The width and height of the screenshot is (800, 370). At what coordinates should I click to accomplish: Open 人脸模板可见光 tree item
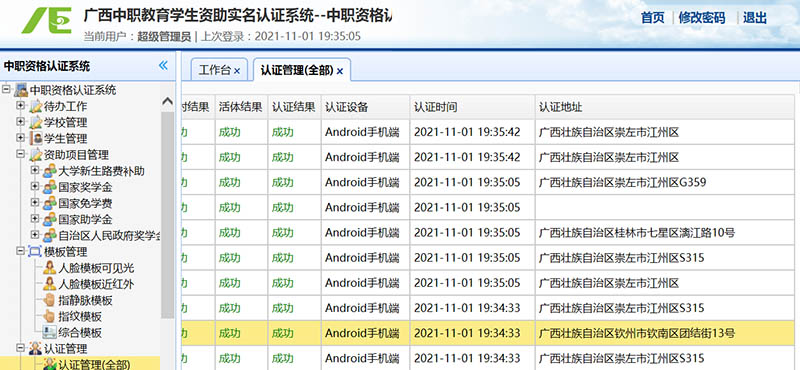coord(96,268)
